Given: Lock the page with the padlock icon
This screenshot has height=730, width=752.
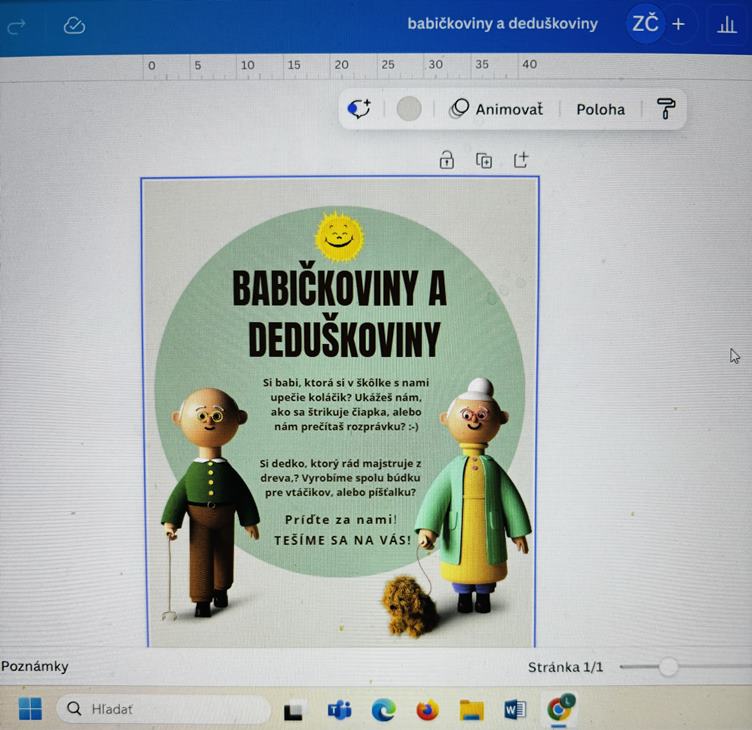Looking at the screenshot, I should coord(447,160).
